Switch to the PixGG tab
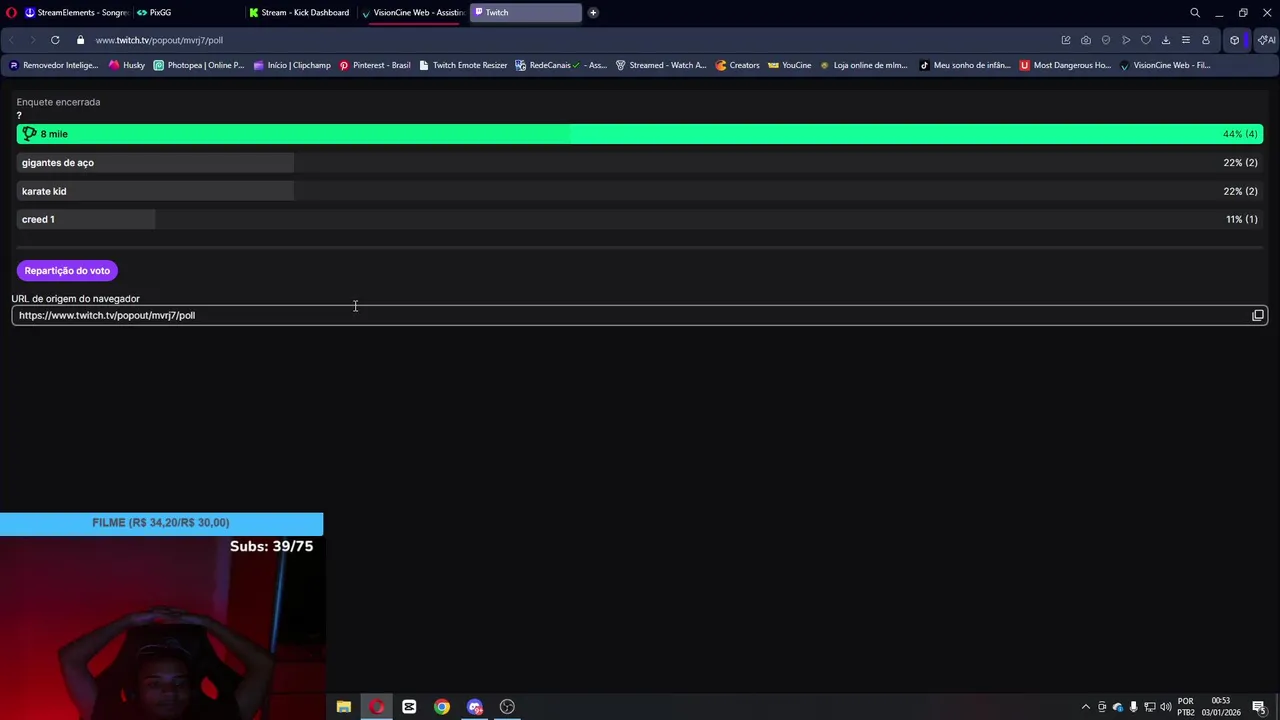 click(x=187, y=12)
